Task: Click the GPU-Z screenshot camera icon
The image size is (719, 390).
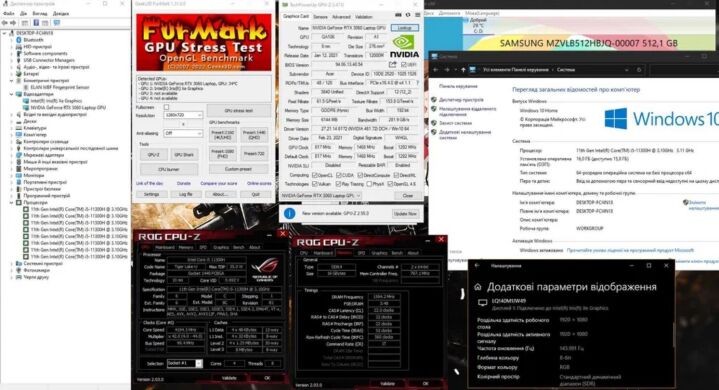Action: pyautogui.click(x=398, y=15)
